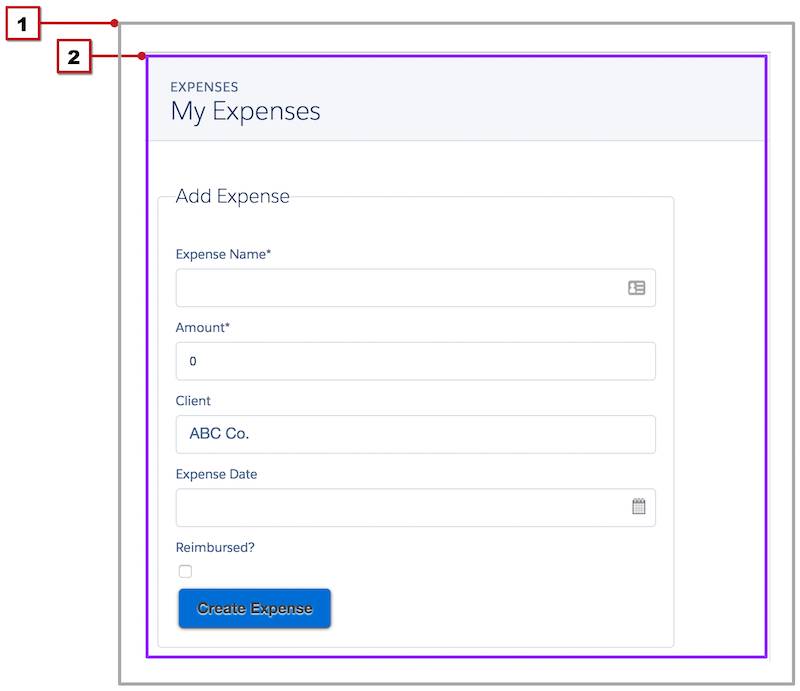Click the "Client" field label
The image size is (800, 691).
pos(193,401)
